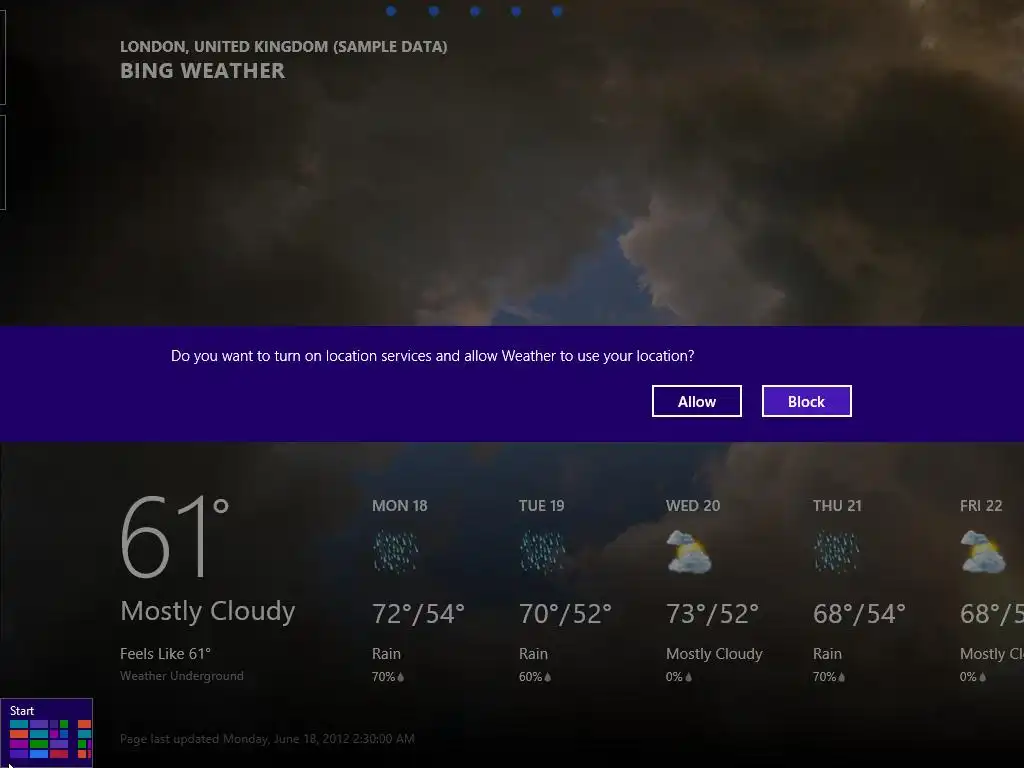Click the BING WEATHER title
Viewport: 1024px width, 768px height.
202,71
